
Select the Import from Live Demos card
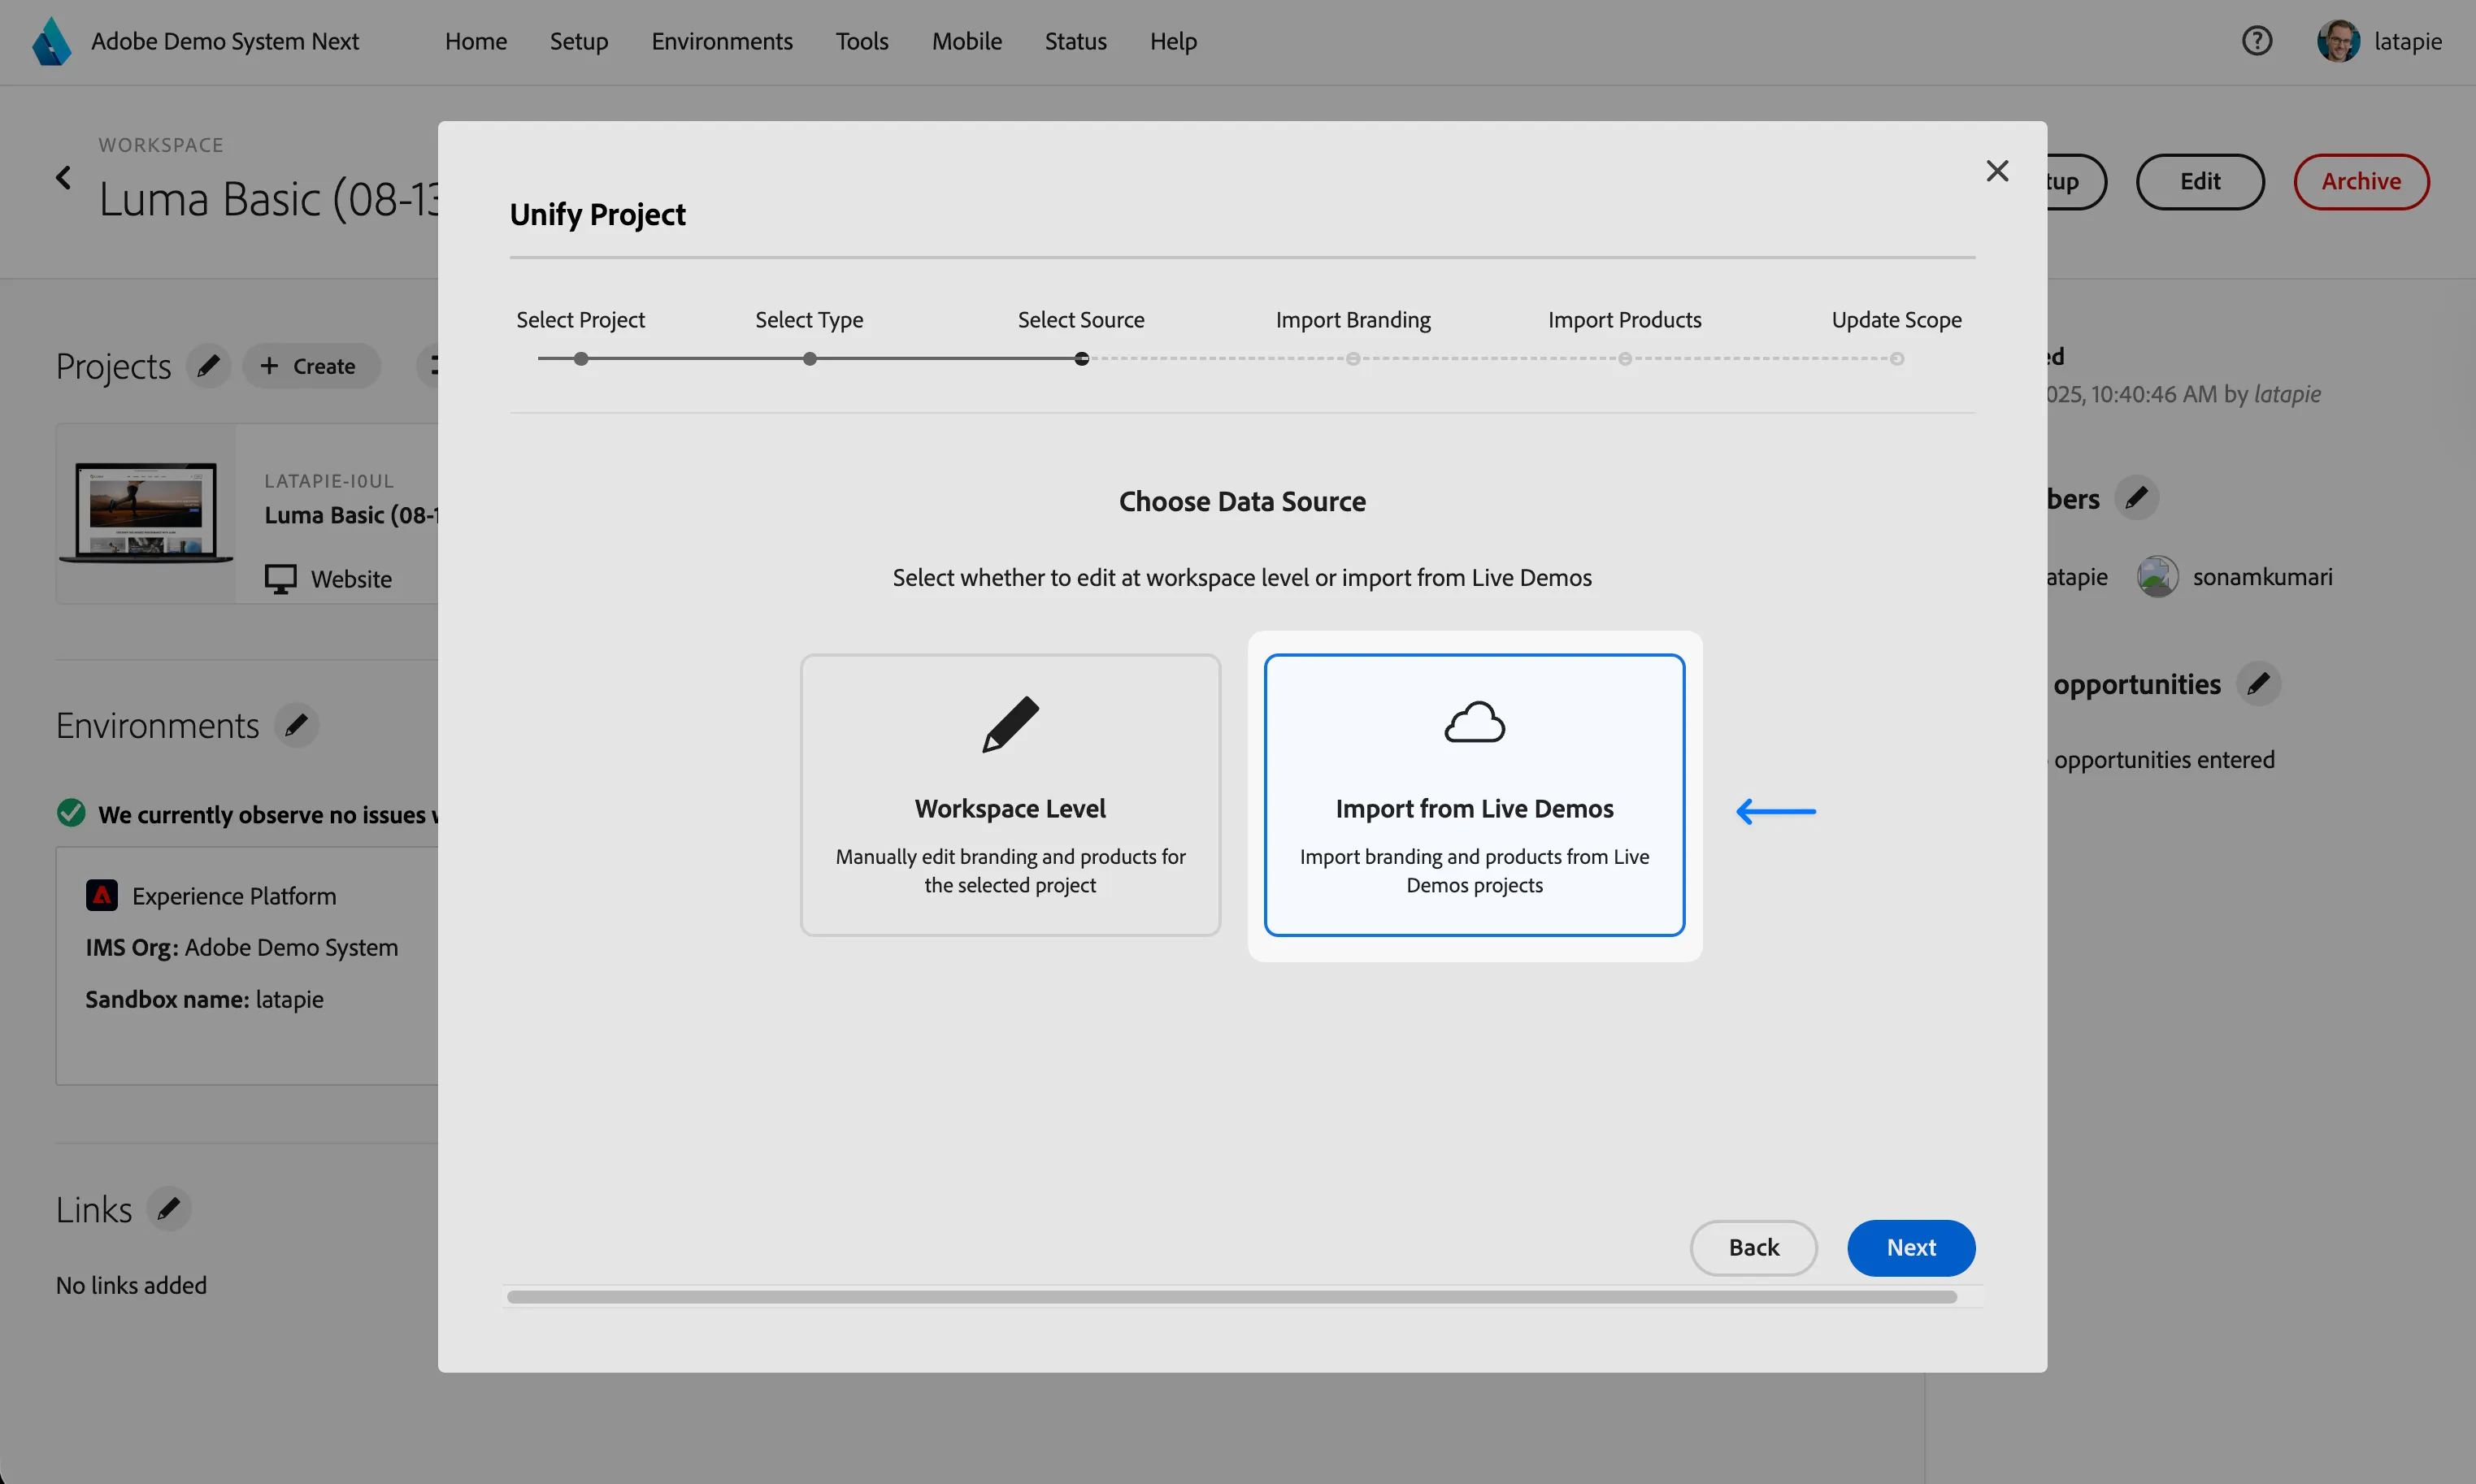tap(1474, 795)
